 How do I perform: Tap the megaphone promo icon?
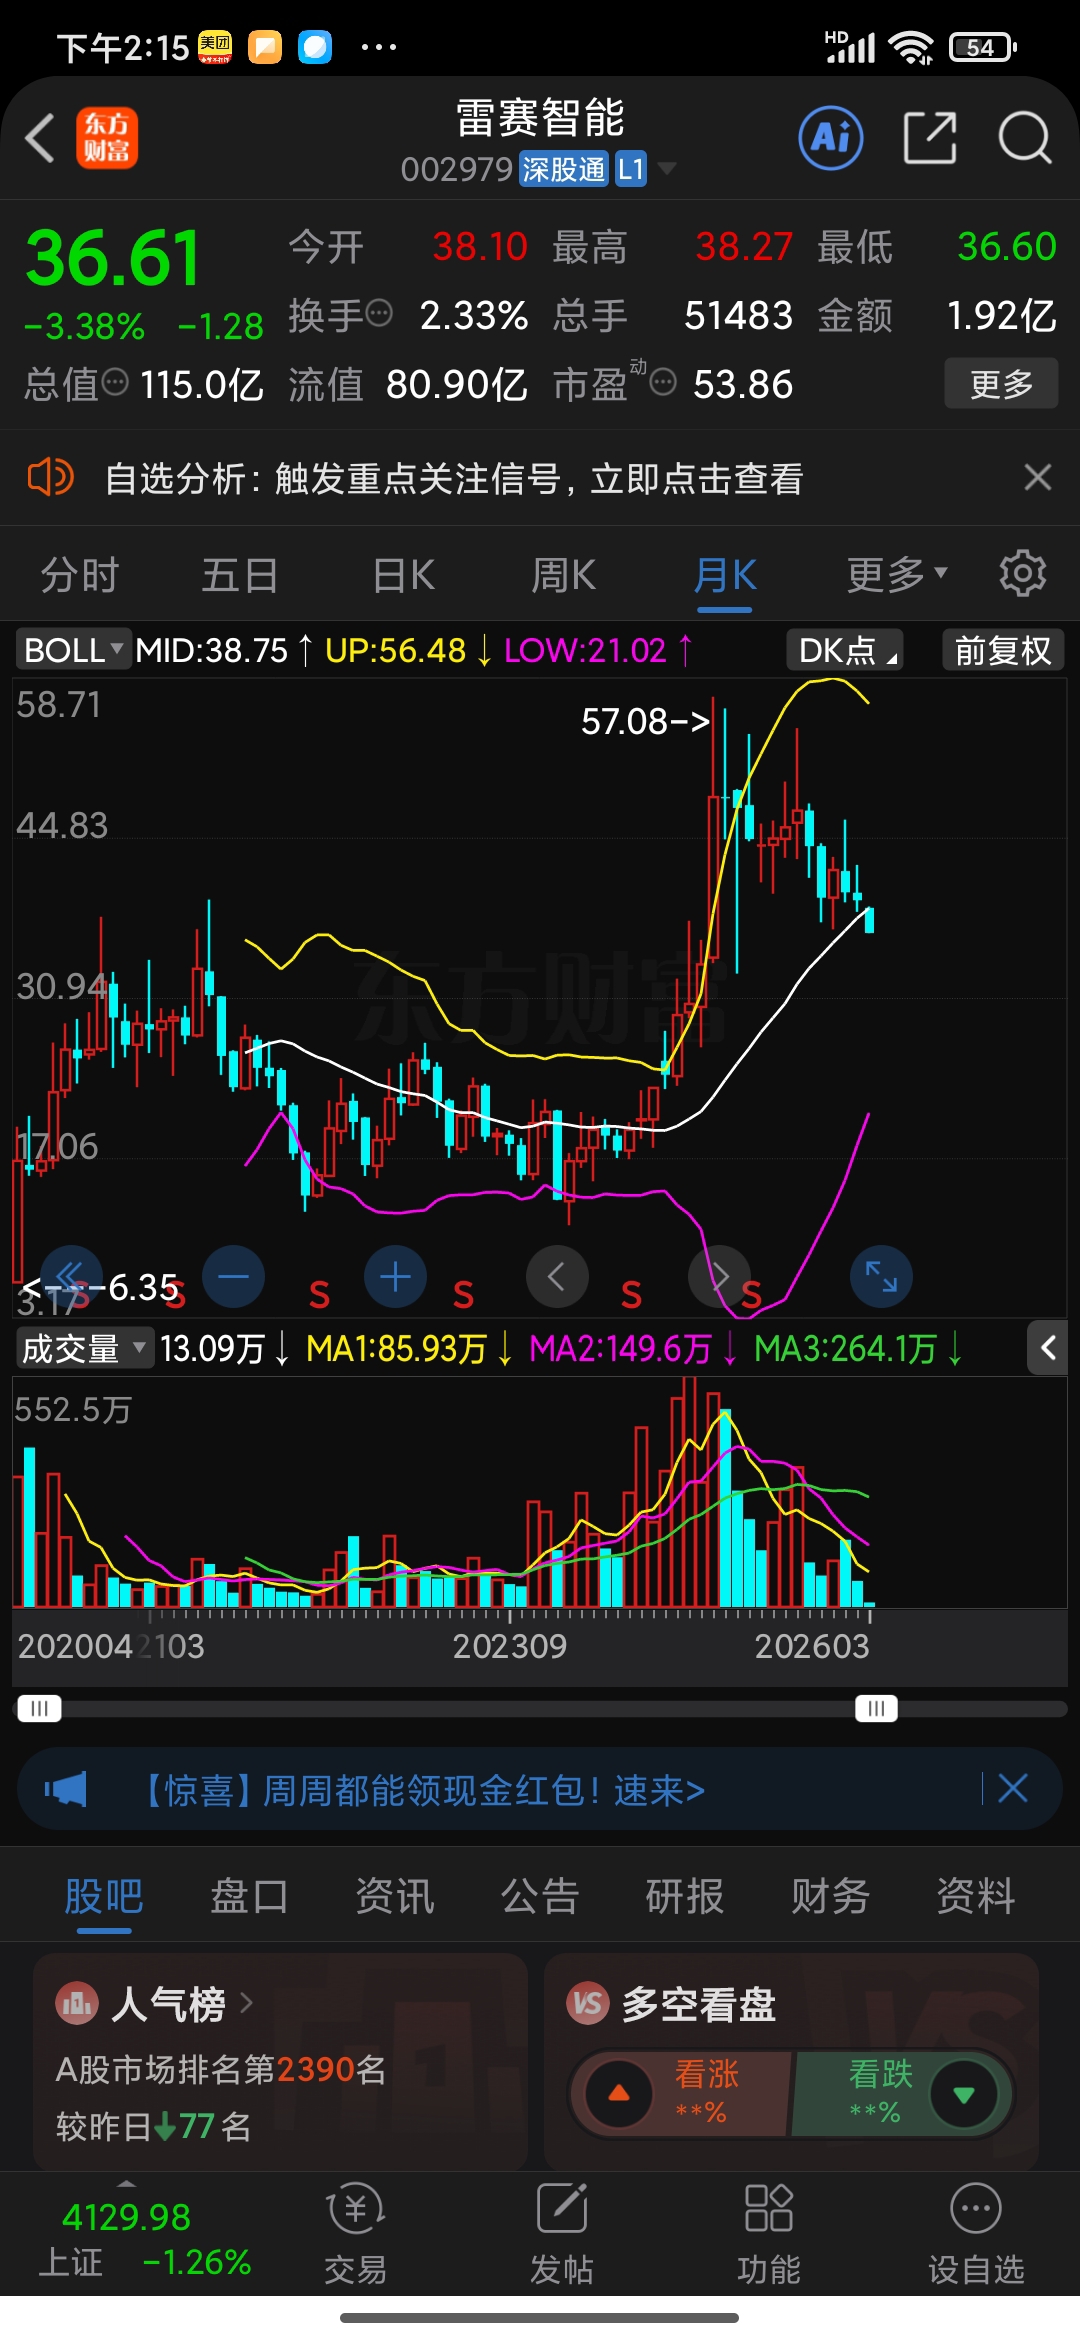66,1789
